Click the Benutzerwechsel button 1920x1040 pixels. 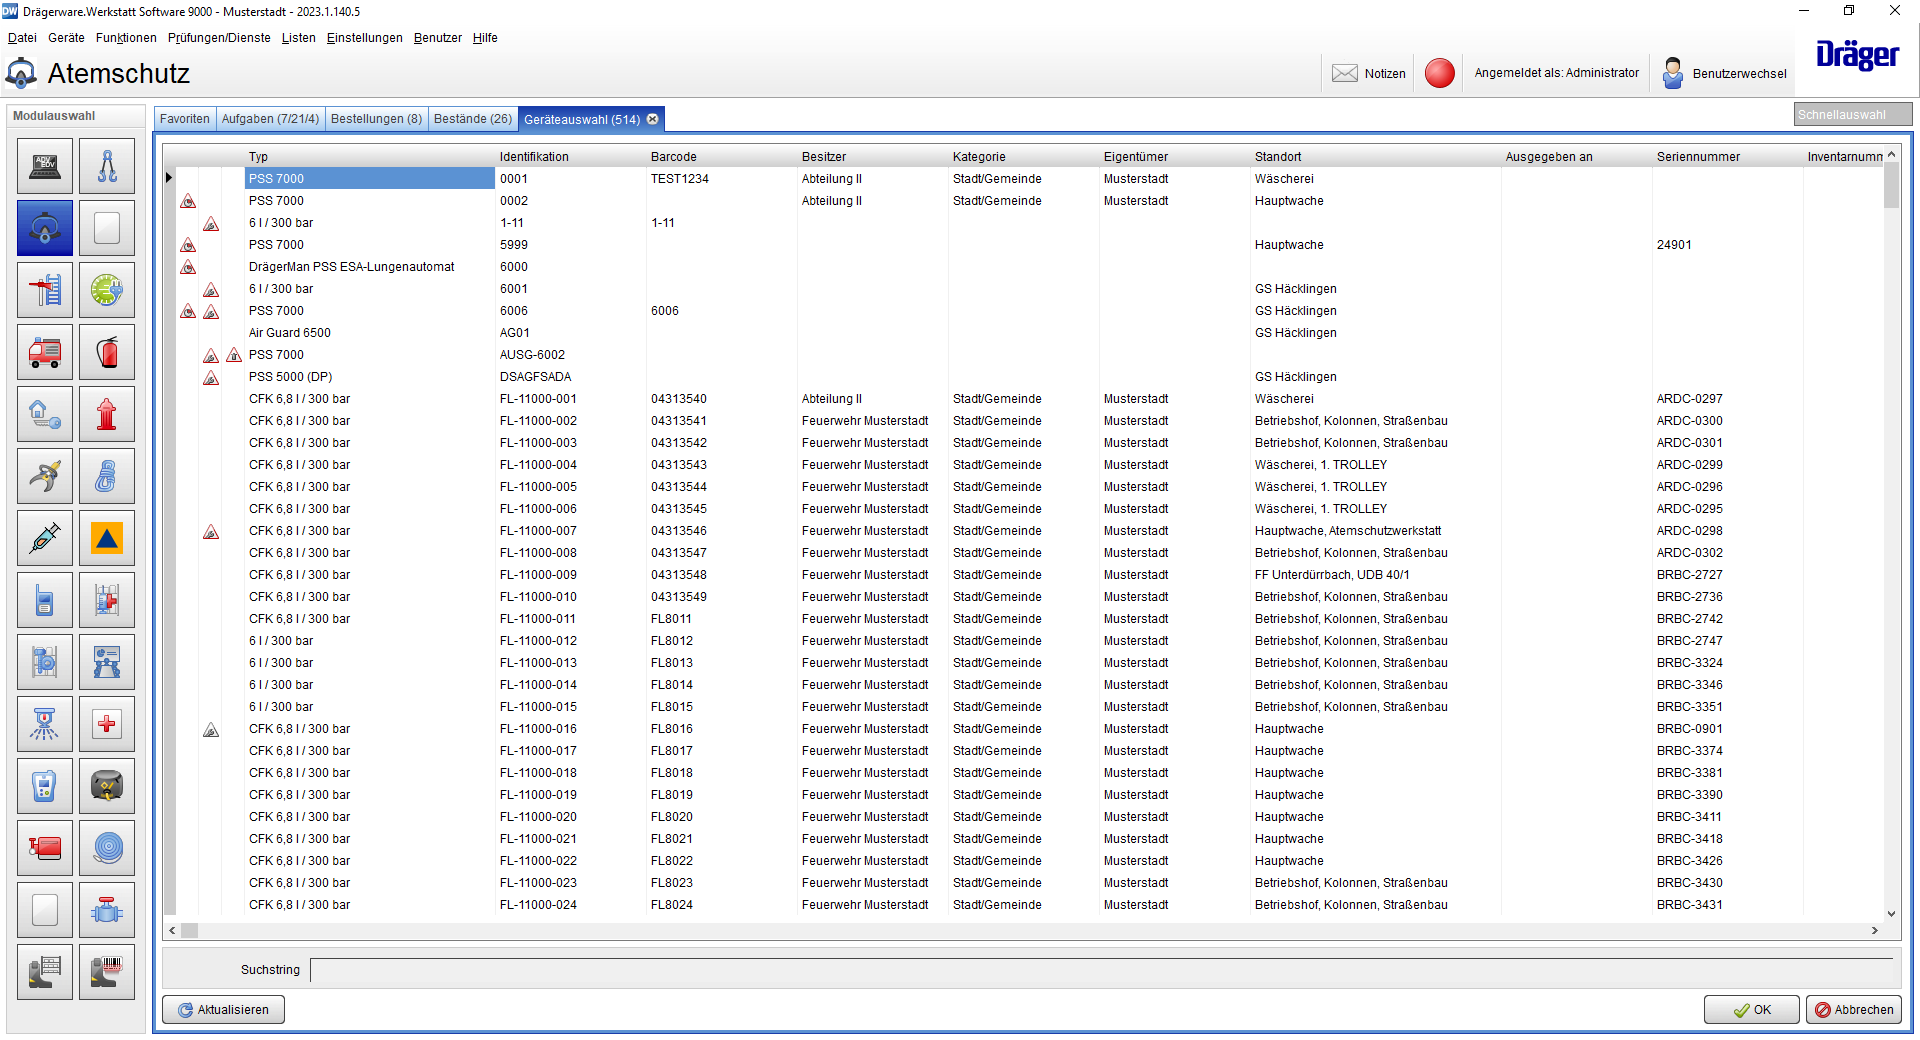(1725, 73)
